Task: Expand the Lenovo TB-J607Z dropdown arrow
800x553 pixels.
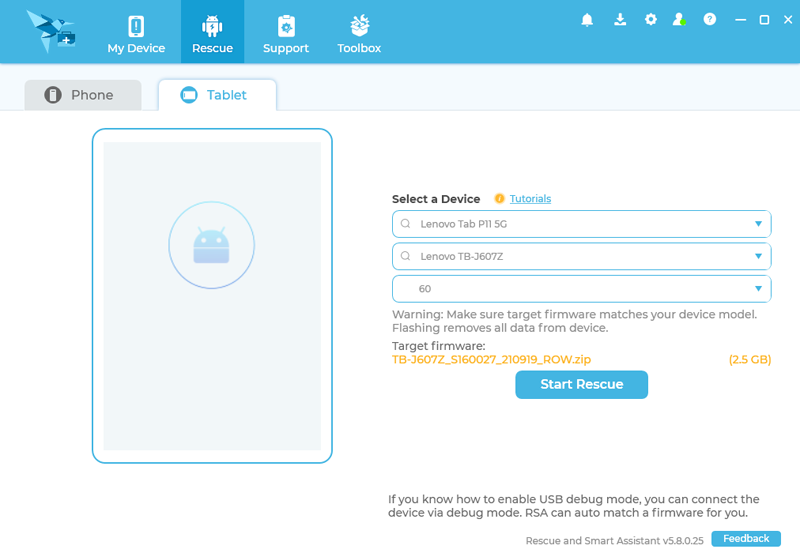Action: (x=758, y=256)
